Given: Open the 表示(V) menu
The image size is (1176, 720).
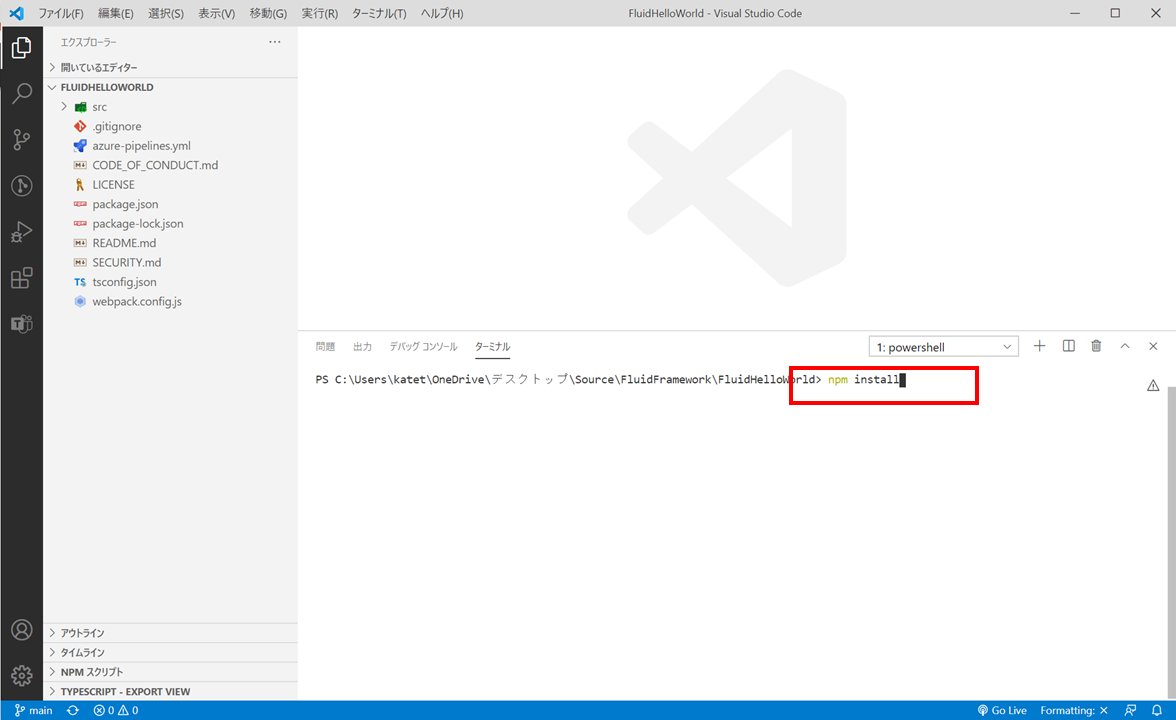Looking at the screenshot, I should tap(217, 13).
